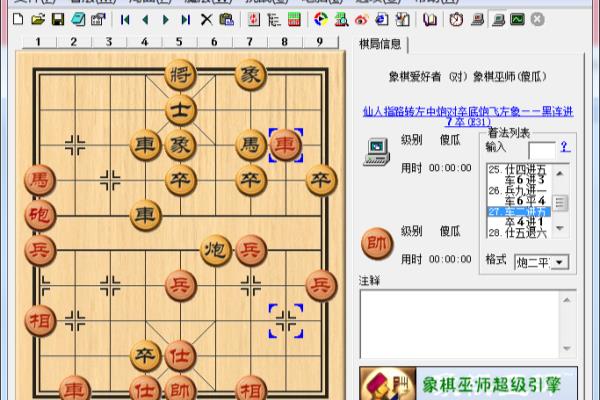Screen dimensions: 600x400
Task: Click the empty square marked with blue brackets
Action: (x=285, y=321)
